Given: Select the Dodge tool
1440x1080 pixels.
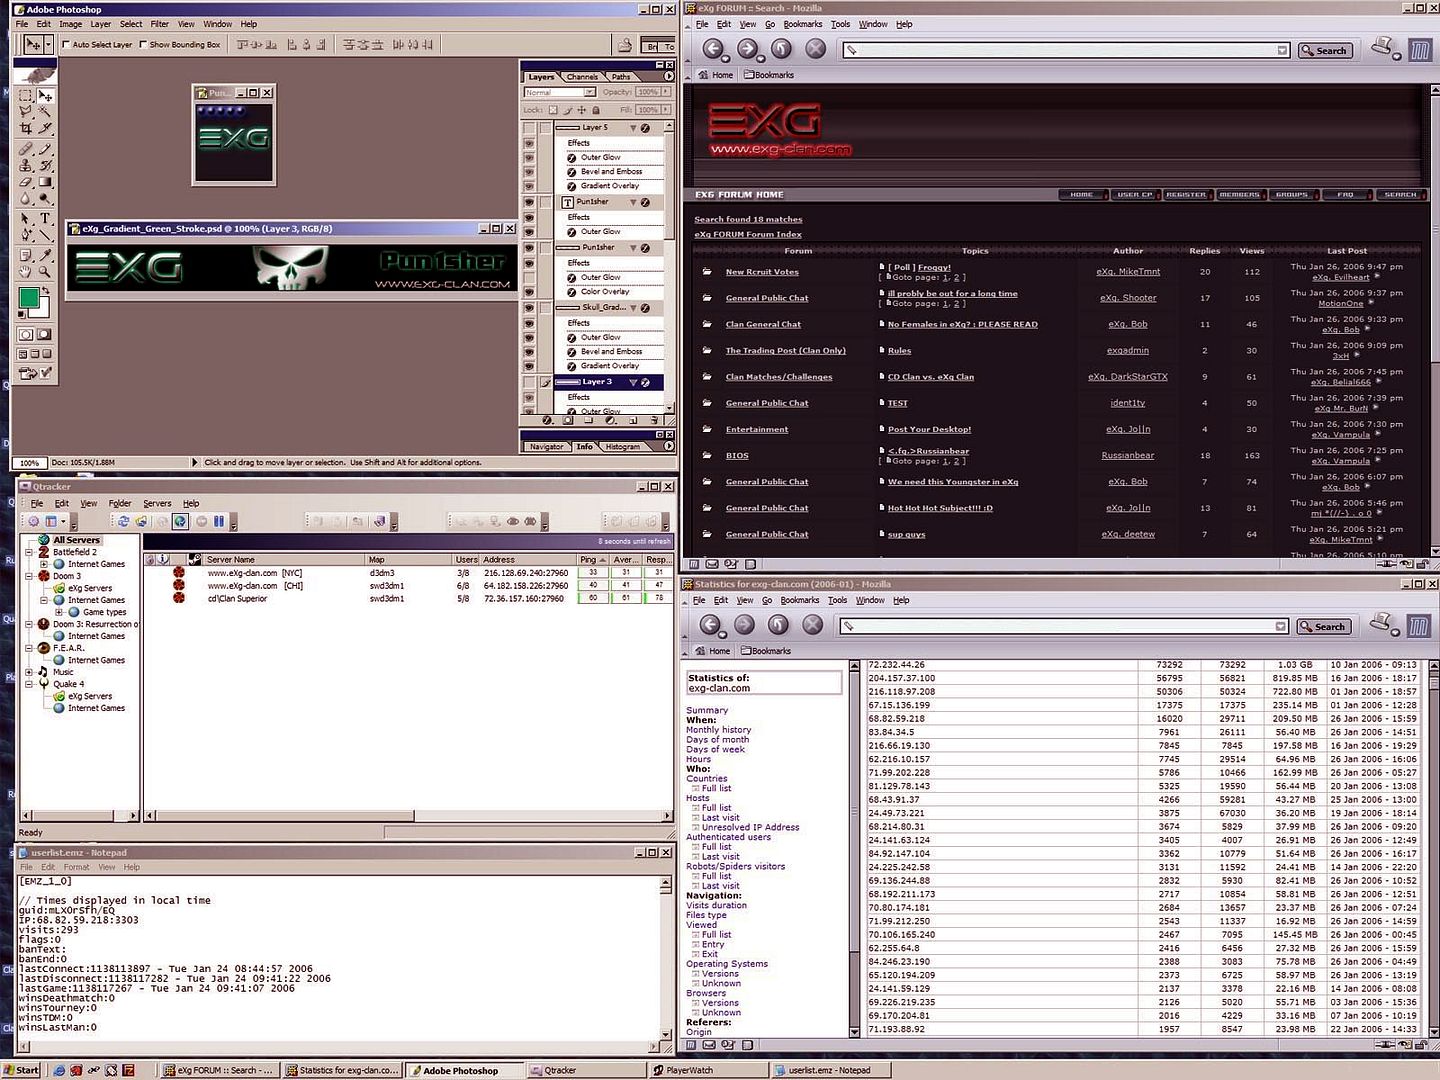Looking at the screenshot, I should click(46, 199).
